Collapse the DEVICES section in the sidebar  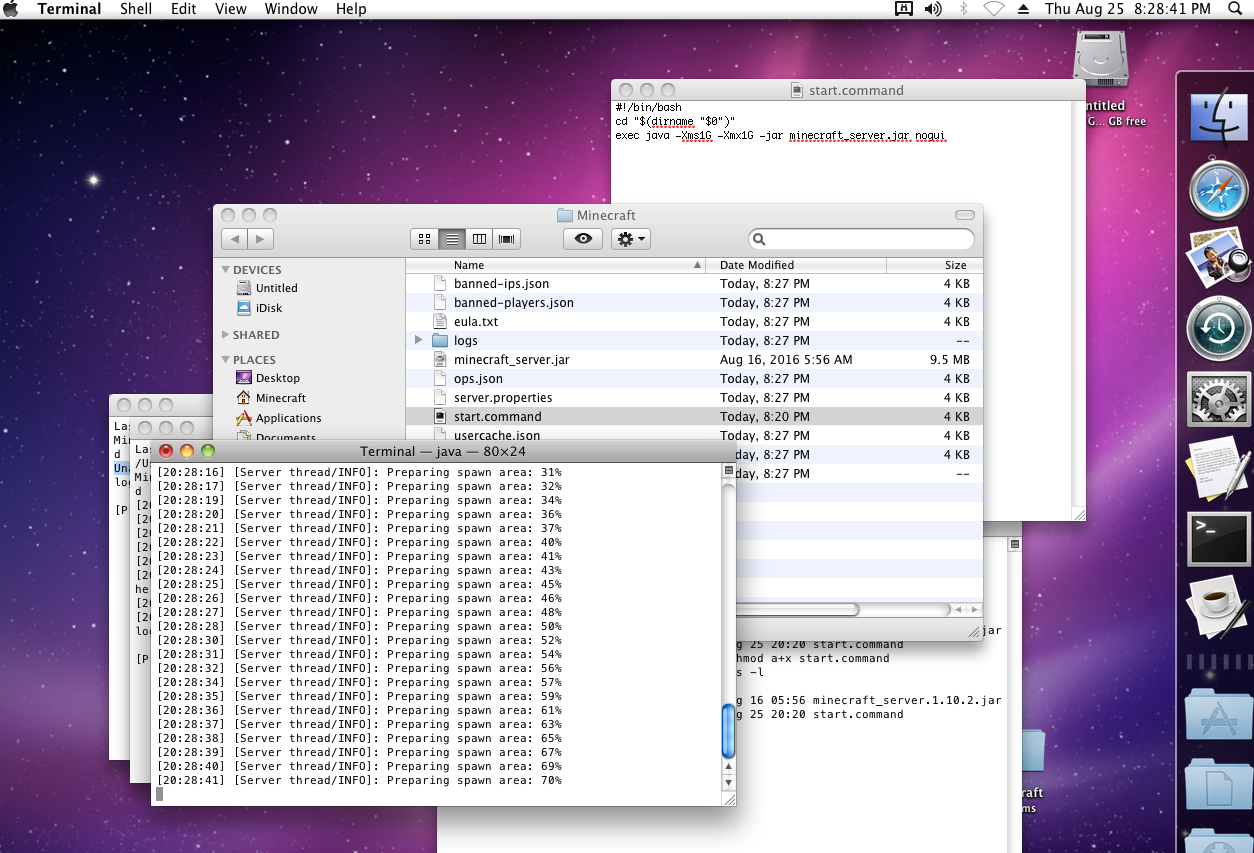(226, 270)
